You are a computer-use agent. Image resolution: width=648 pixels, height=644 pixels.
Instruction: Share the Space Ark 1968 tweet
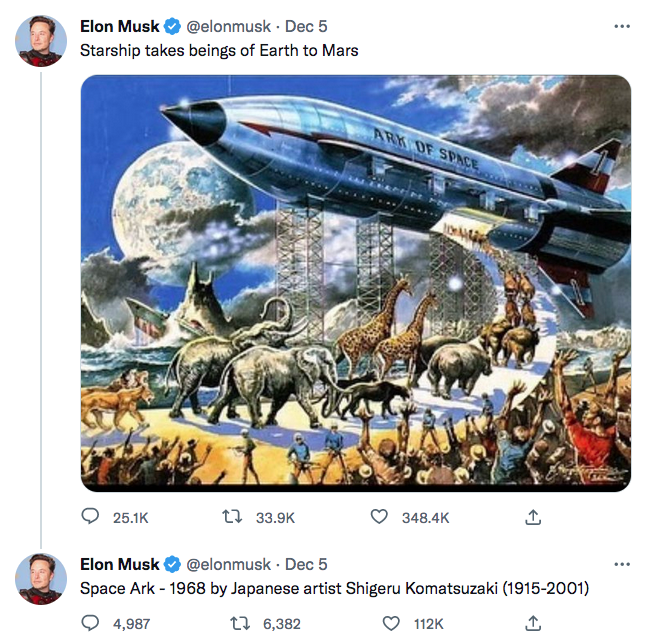533,623
